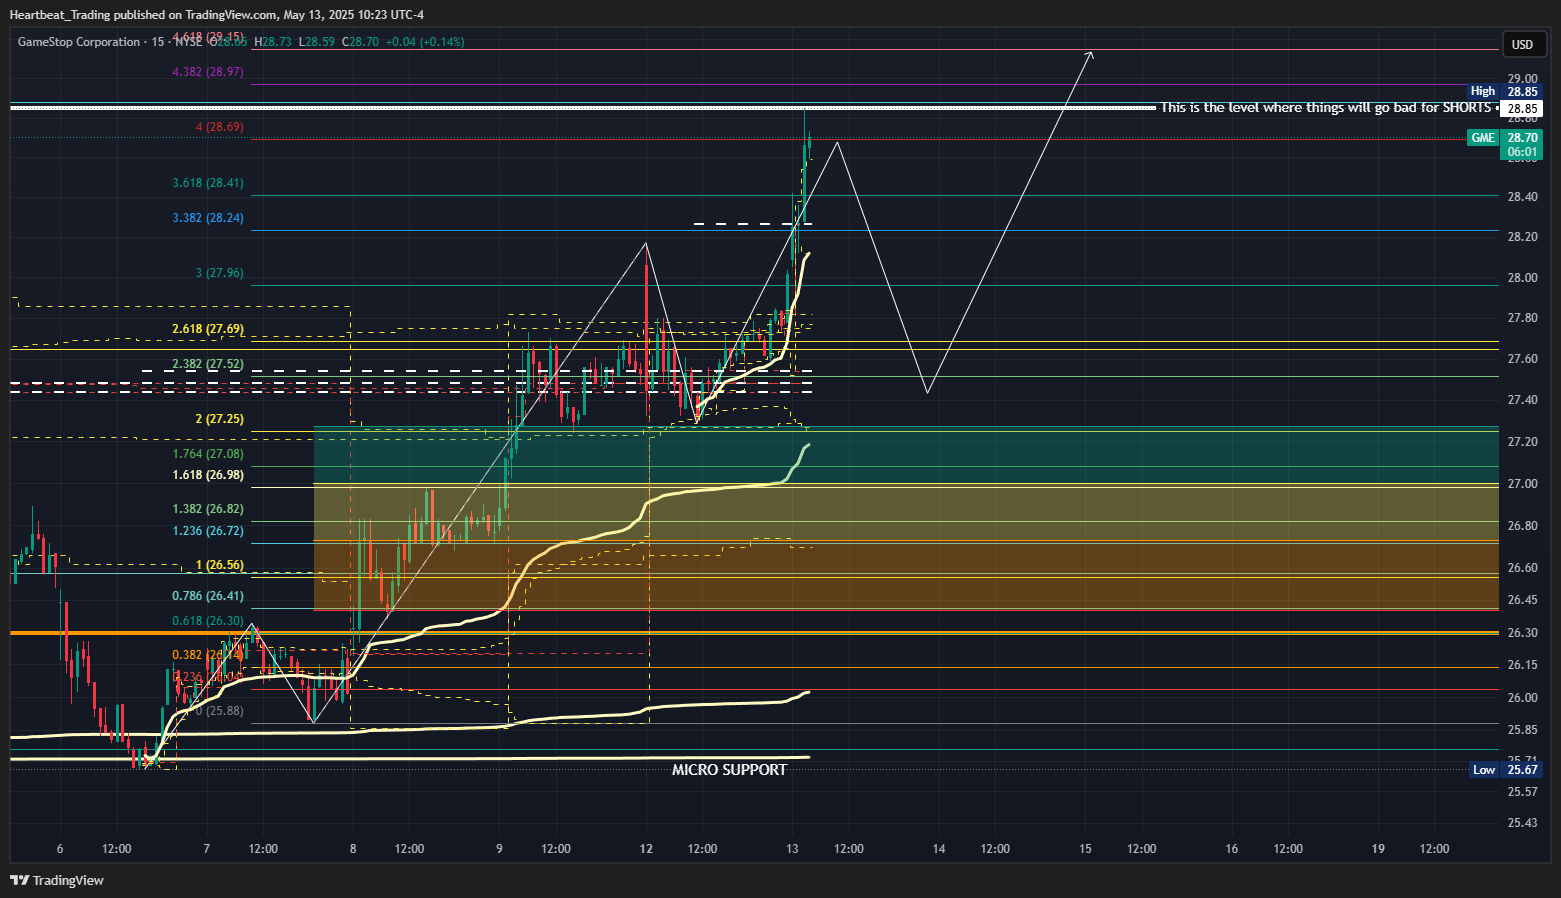The height and width of the screenshot is (898, 1561).
Task: Click the TradingView logo at bottom left
Action: [x=57, y=880]
